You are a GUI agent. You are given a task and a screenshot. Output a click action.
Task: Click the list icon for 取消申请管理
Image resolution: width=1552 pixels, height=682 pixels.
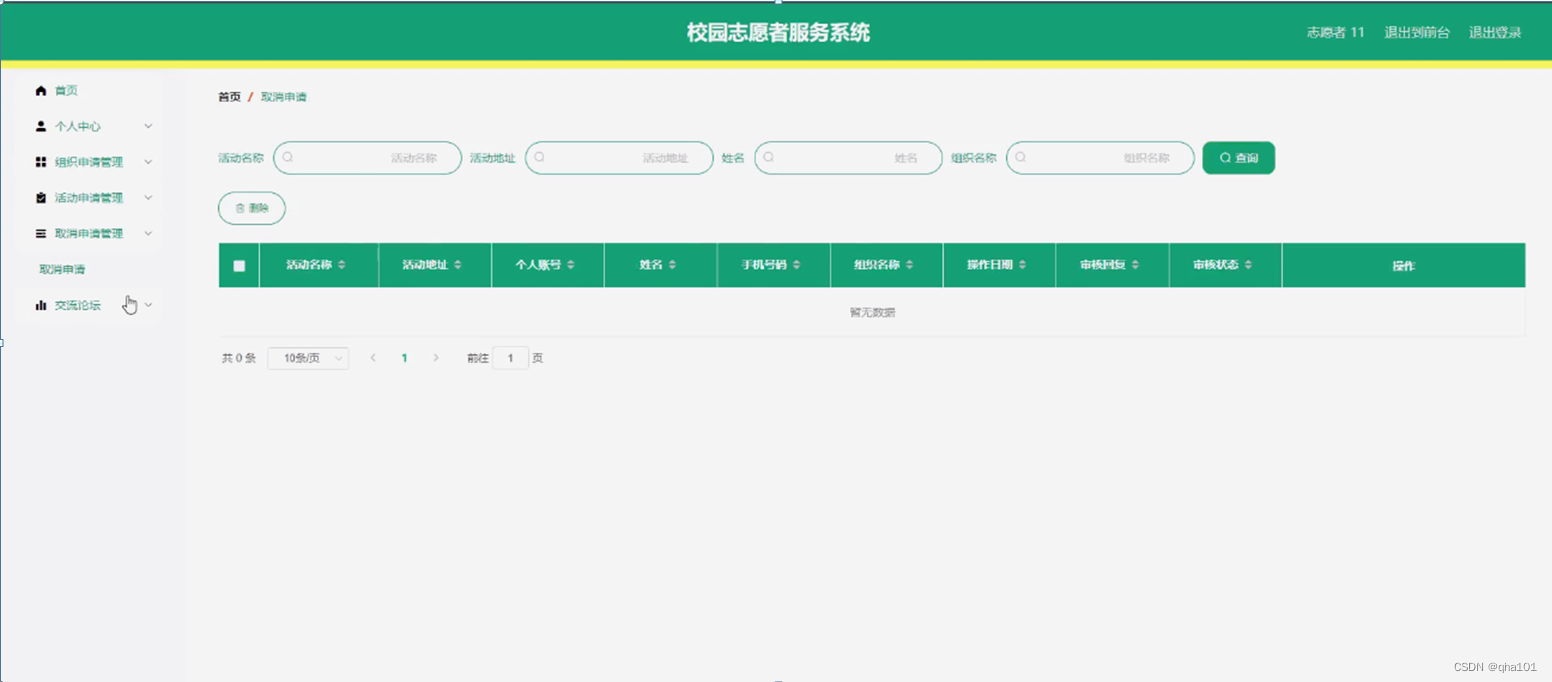41,234
